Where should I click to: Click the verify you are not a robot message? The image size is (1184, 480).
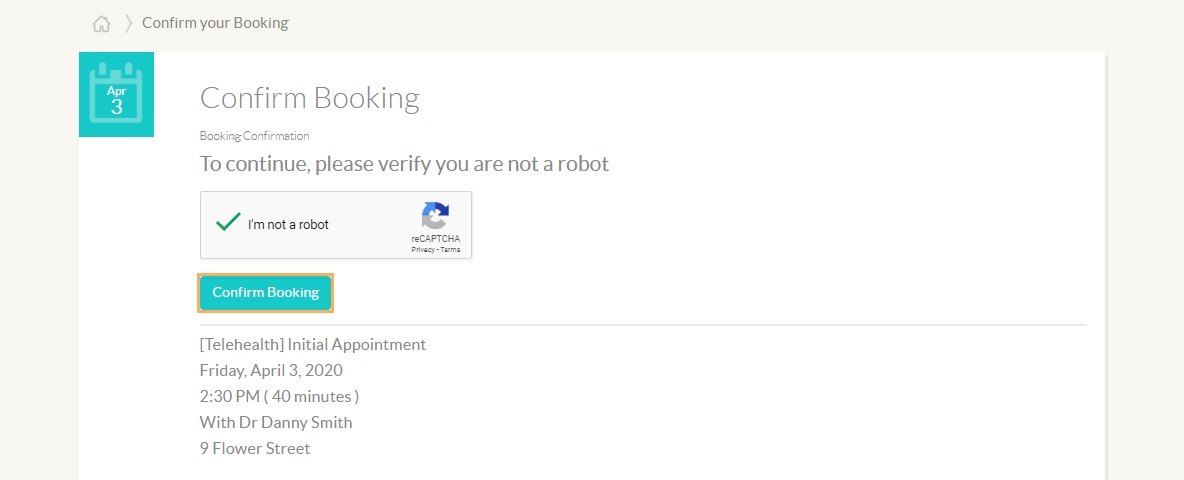(x=404, y=164)
